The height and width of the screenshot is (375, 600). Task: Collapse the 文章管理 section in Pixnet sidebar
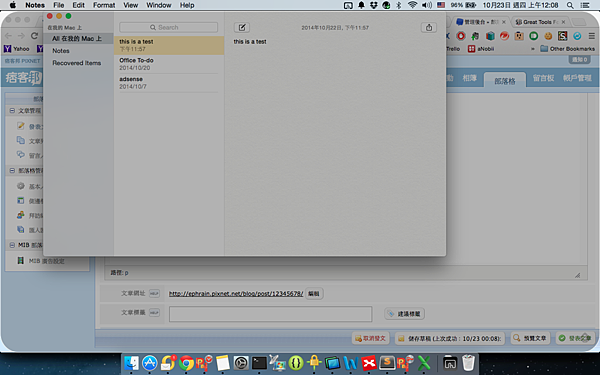click(12, 111)
